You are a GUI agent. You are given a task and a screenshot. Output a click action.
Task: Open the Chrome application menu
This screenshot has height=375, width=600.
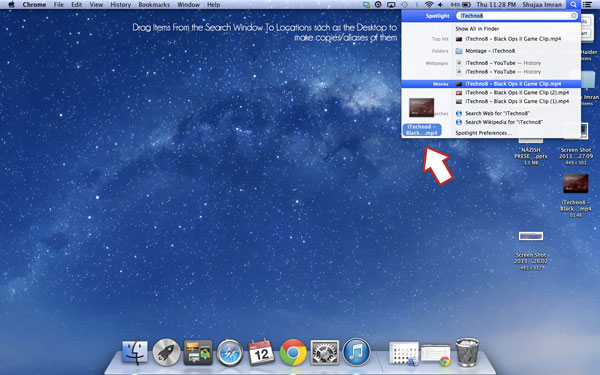tap(34, 5)
